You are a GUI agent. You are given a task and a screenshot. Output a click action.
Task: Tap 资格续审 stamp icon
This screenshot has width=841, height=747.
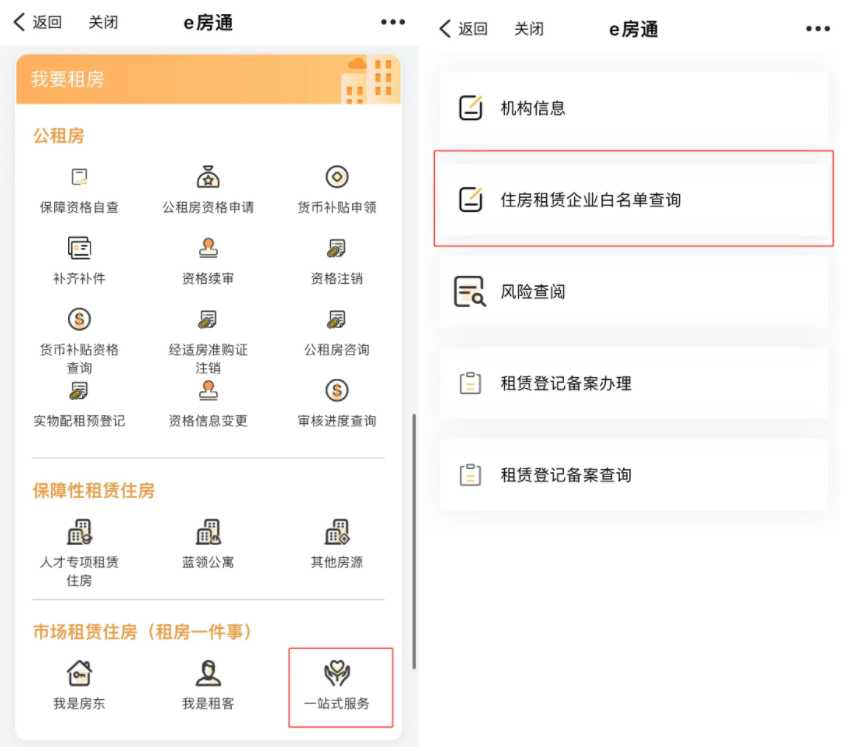(x=208, y=248)
